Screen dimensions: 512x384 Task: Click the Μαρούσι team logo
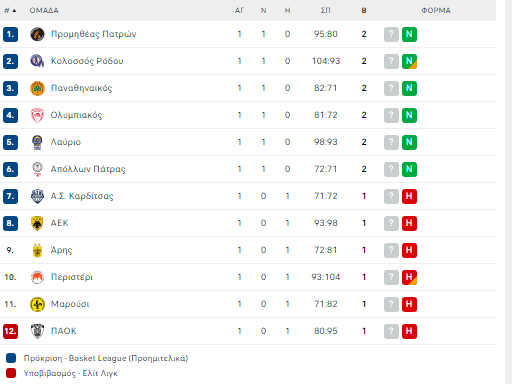tap(37, 304)
